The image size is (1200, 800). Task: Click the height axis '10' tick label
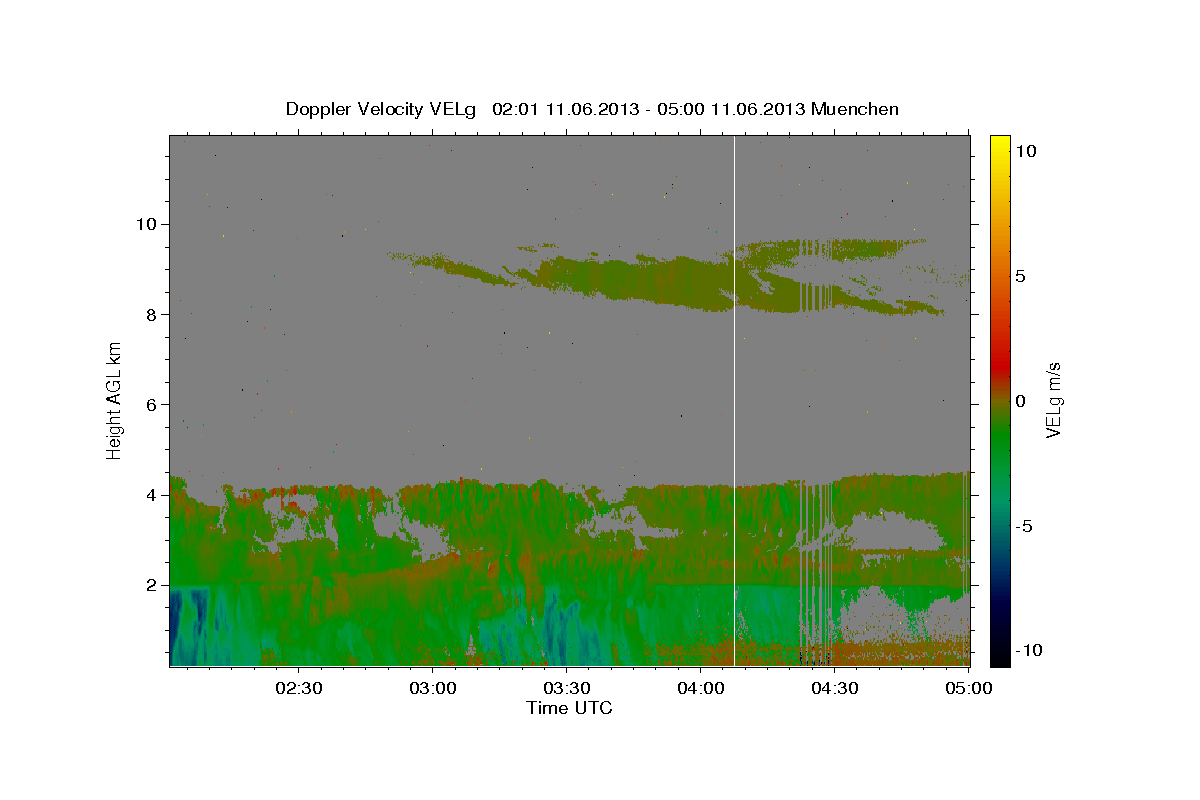147,223
